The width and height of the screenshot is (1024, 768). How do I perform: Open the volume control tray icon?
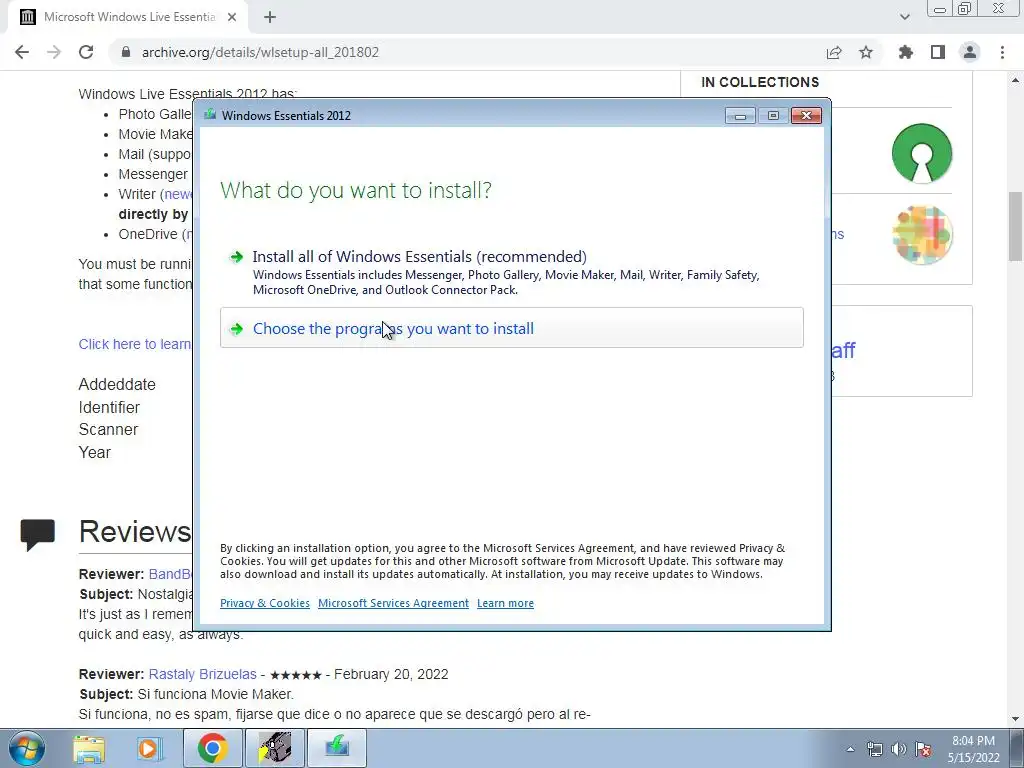(899, 749)
